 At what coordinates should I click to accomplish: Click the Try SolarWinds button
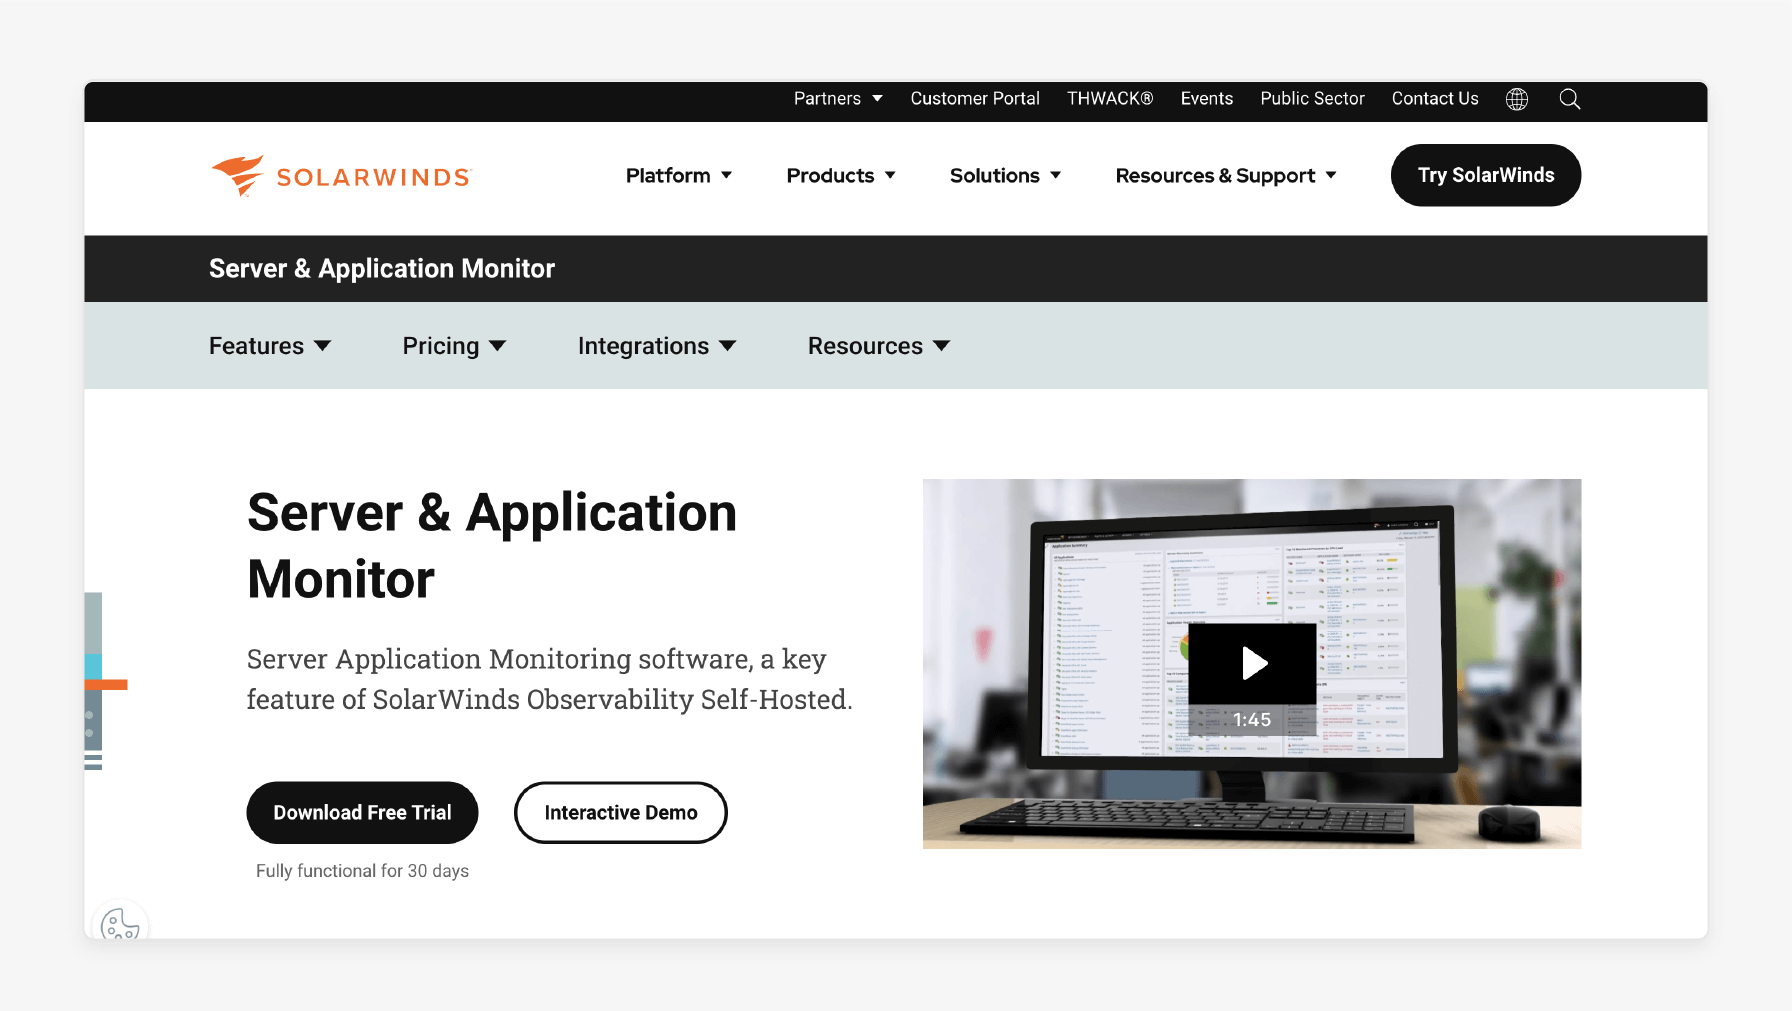click(x=1486, y=176)
